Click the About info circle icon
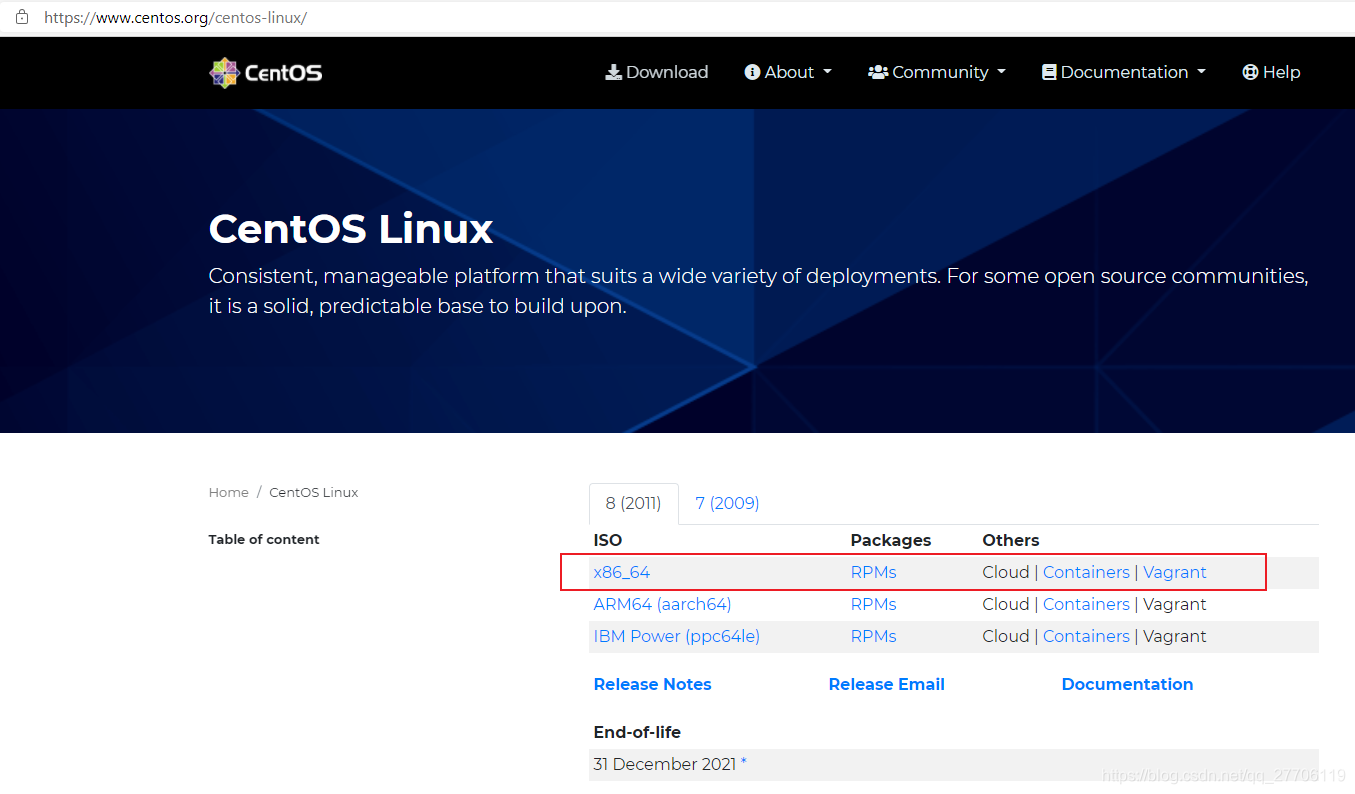Image resolution: width=1355 pixels, height=794 pixels. click(752, 72)
